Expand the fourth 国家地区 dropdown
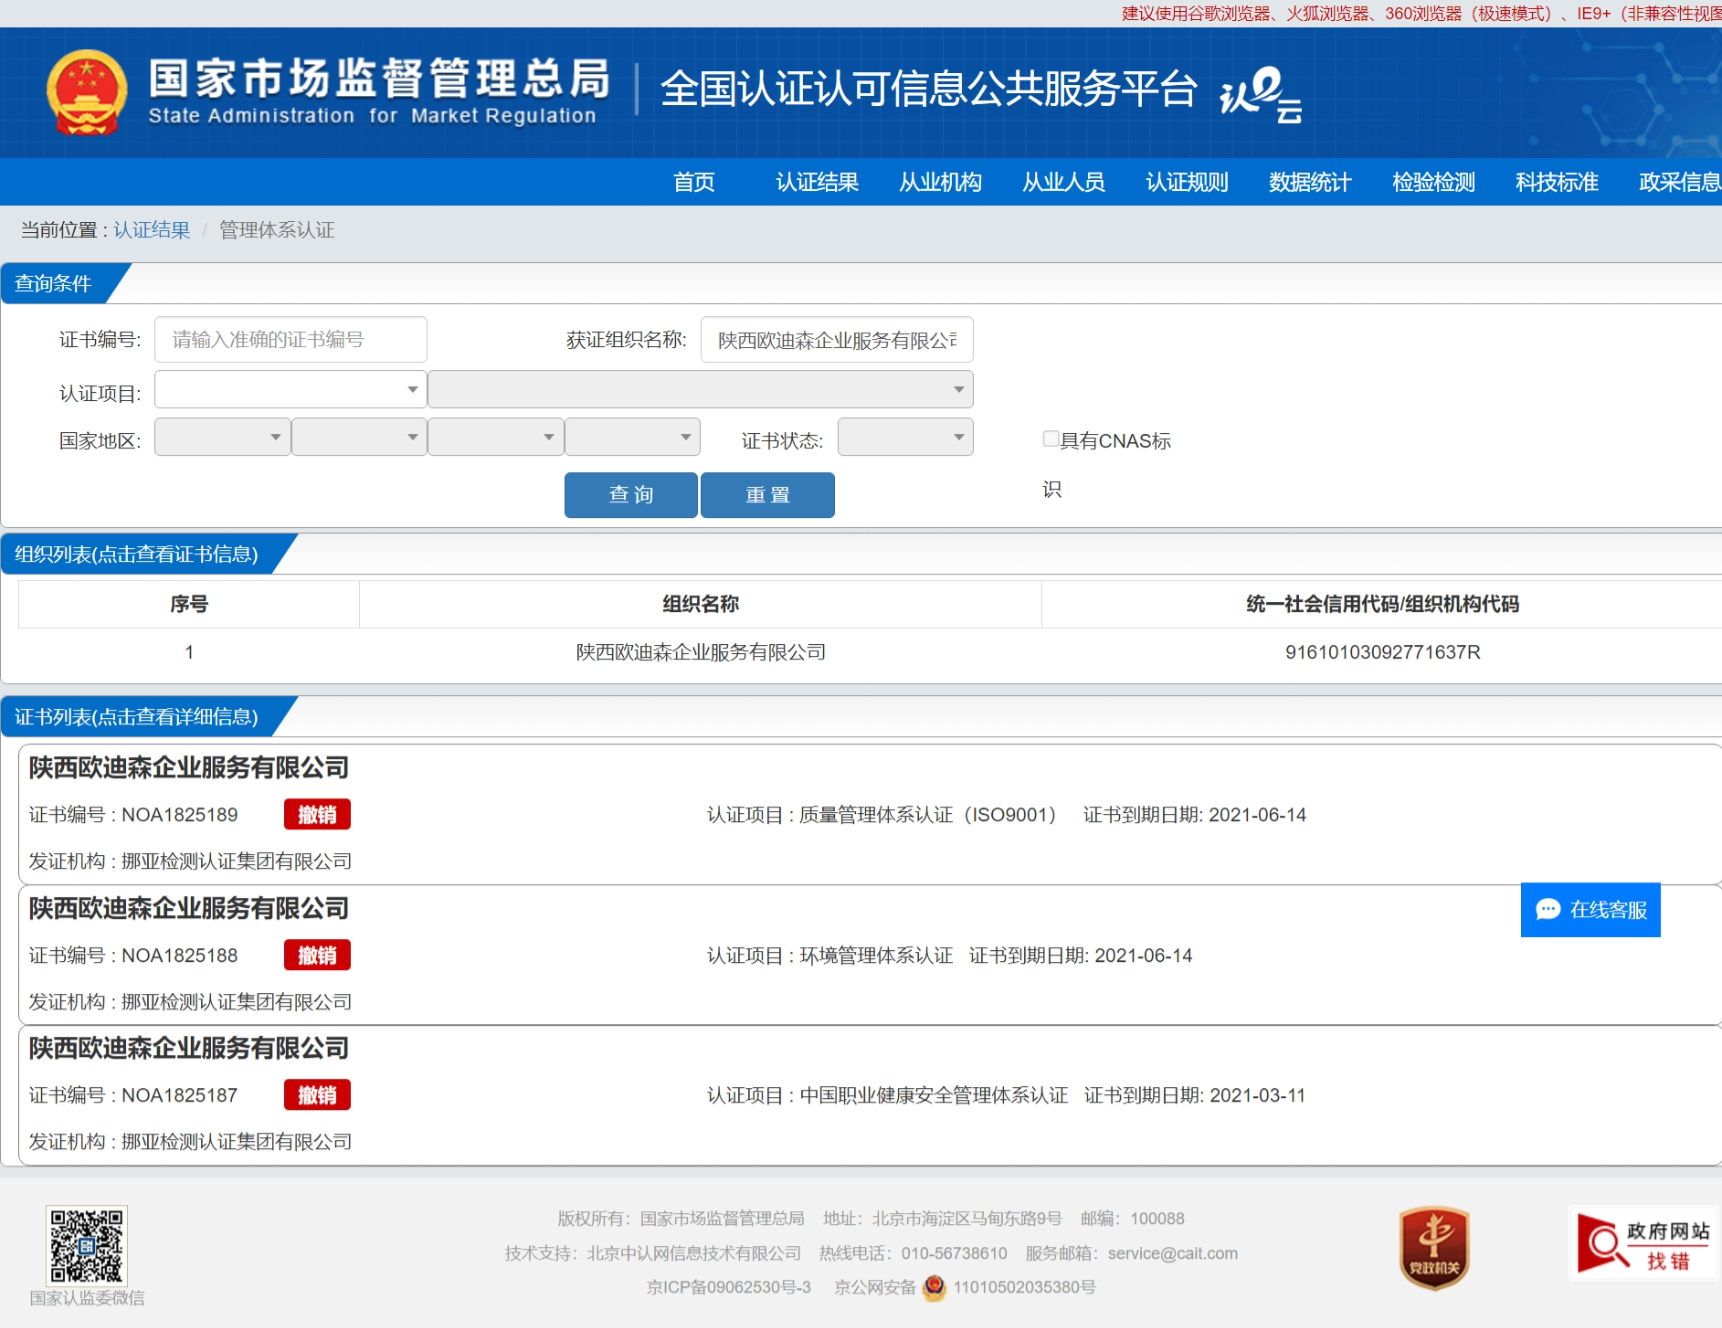 [632, 437]
